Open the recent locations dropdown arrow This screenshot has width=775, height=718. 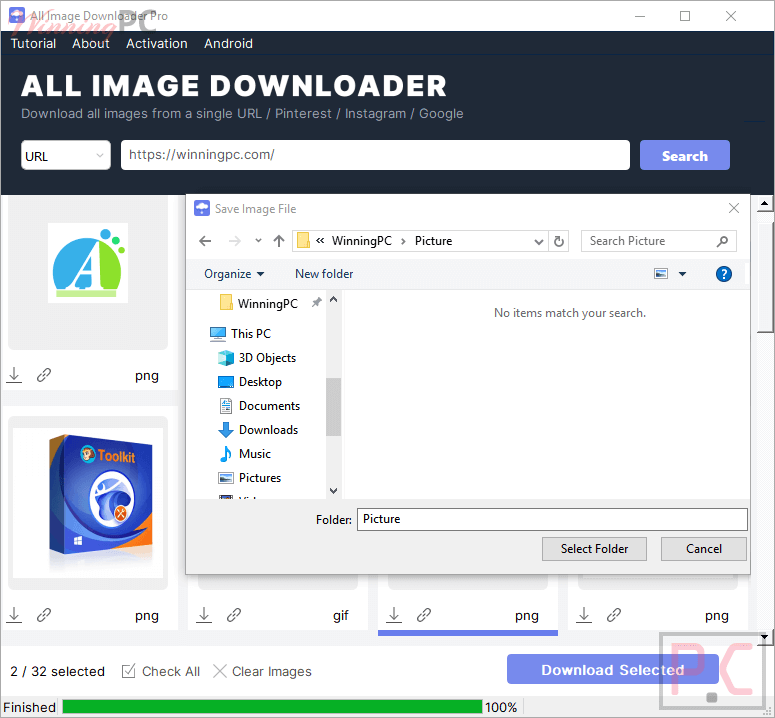click(258, 241)
